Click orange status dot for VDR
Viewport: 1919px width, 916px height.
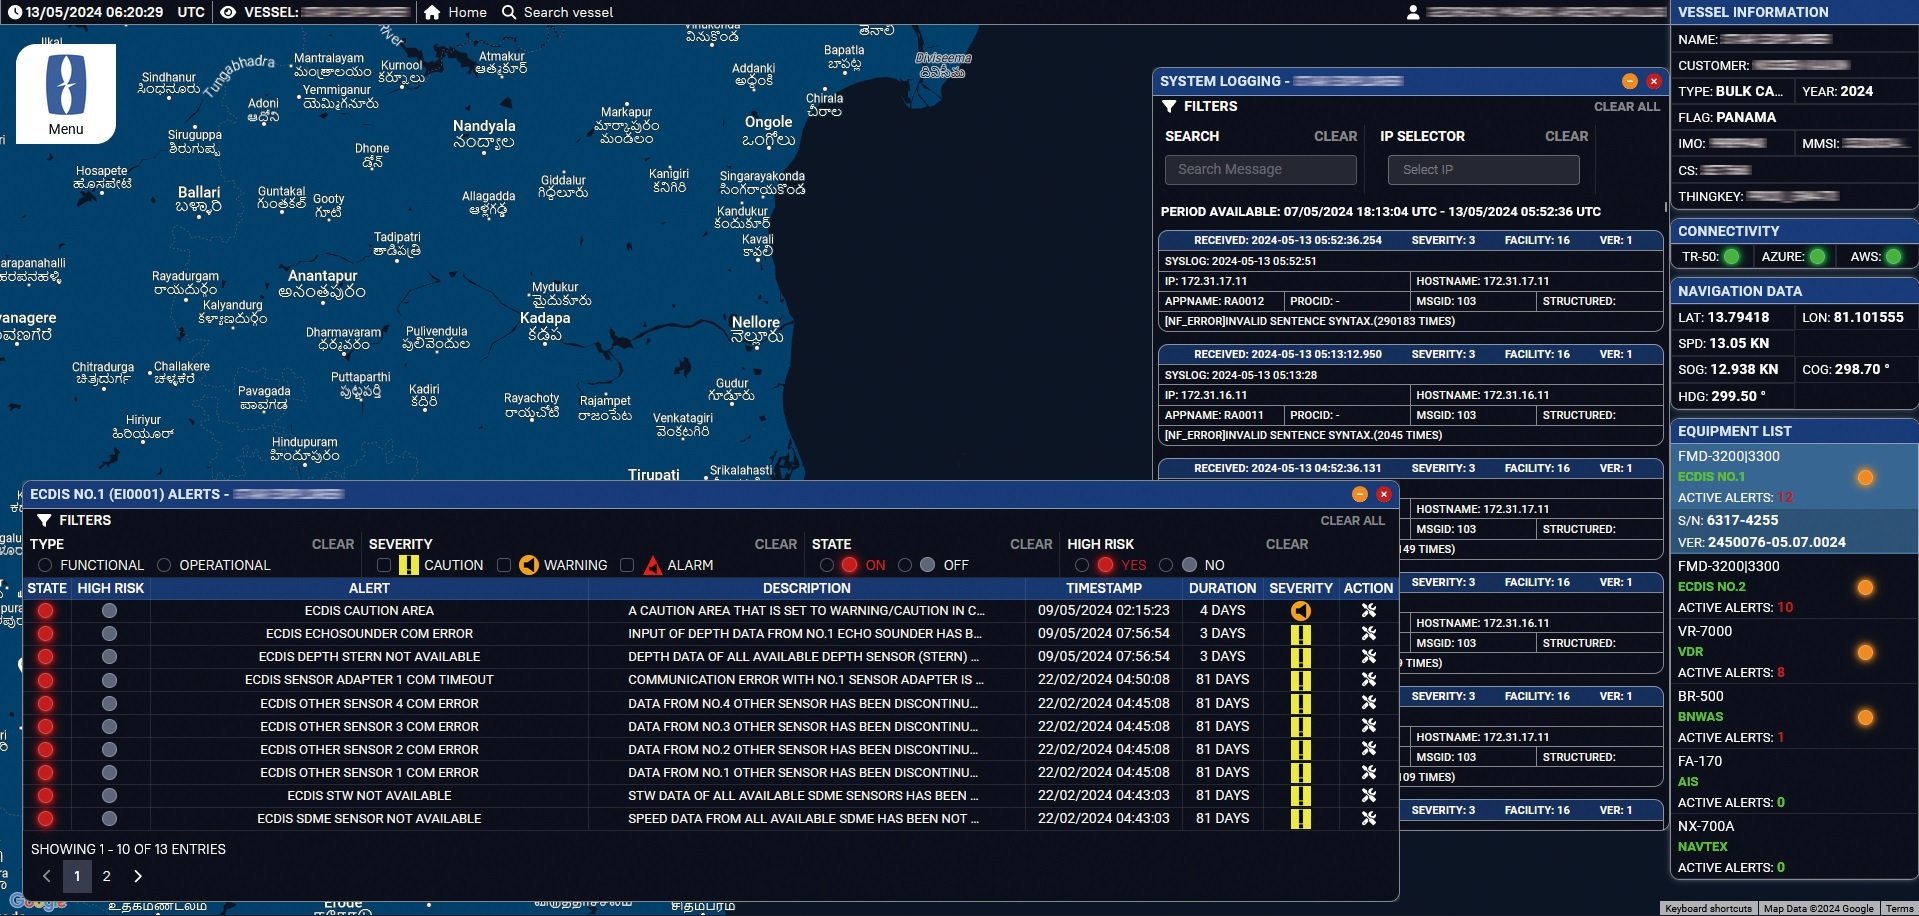click(1865, 652)
